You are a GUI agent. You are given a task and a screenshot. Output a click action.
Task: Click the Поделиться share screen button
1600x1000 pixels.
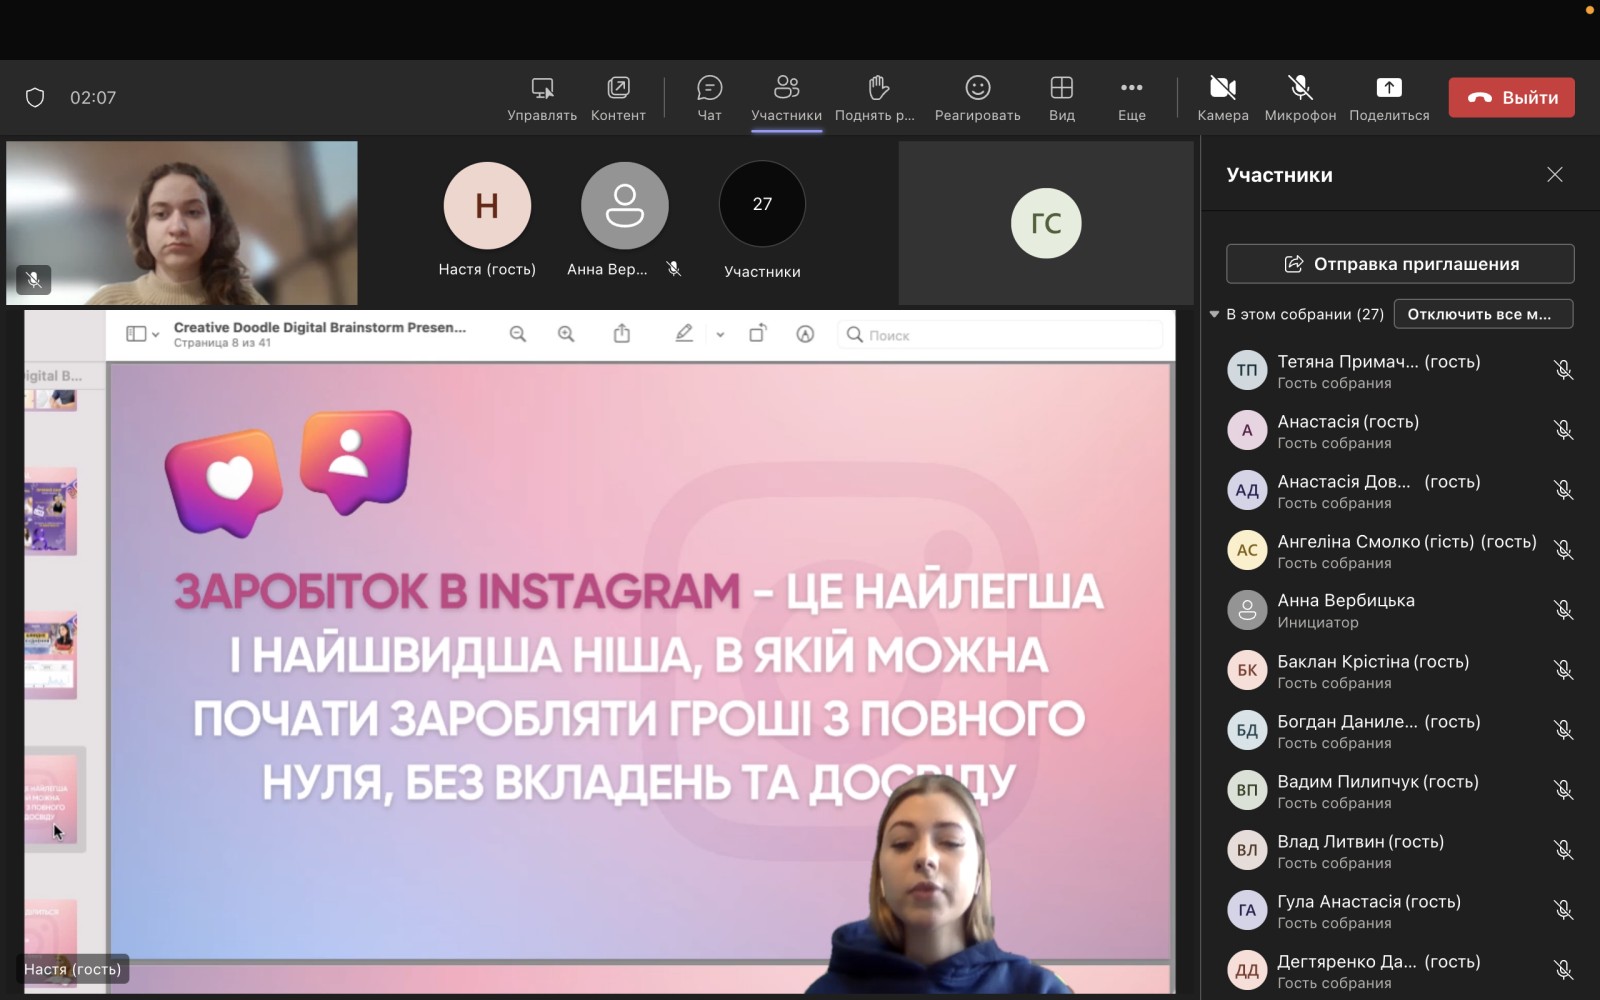tap(1389, 98)
